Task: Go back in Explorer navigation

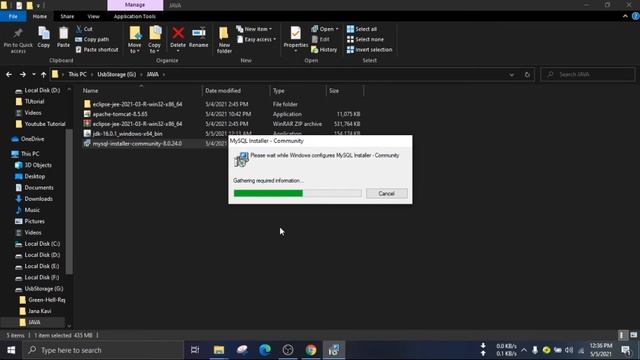Action: [x=9, y=74]
